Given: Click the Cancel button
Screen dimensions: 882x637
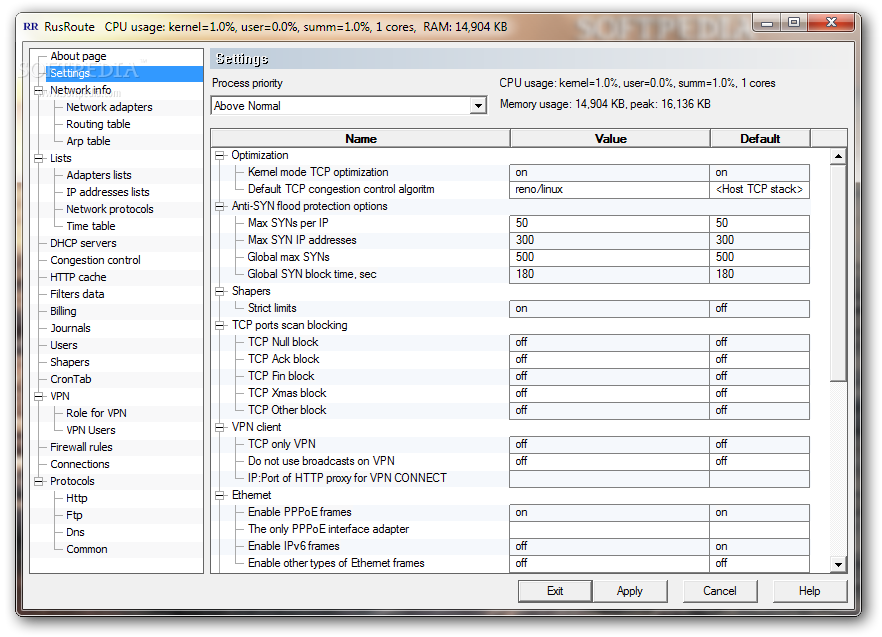Looking at the screenshot, I should (719, 591).
